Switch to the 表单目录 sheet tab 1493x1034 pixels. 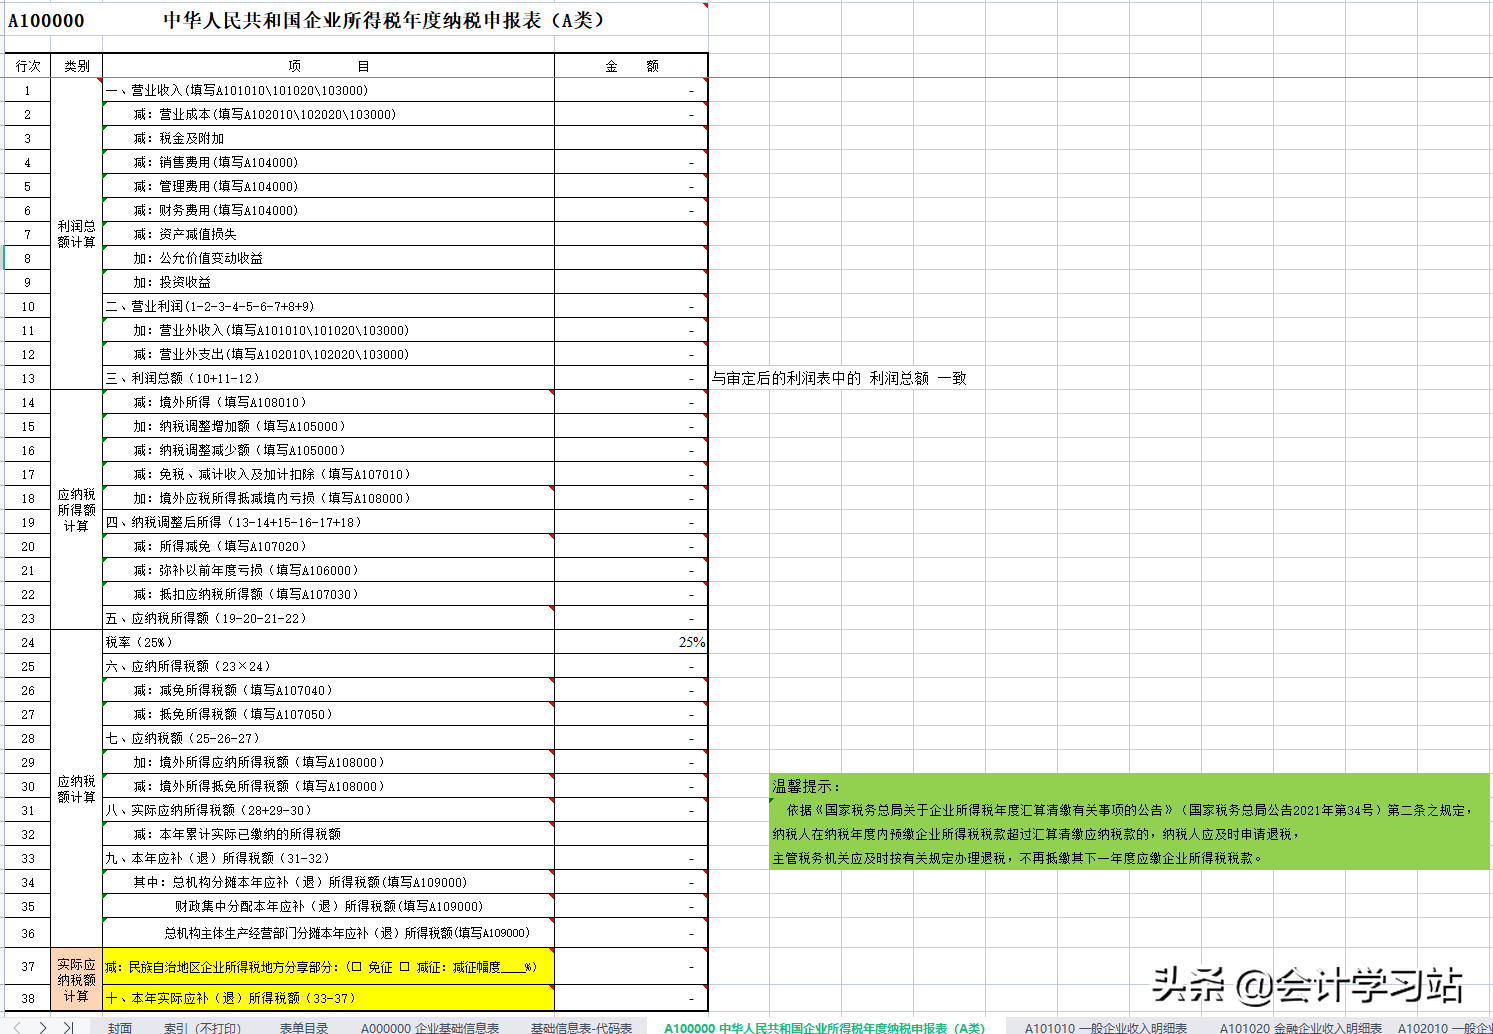[x=304, y=1026]
